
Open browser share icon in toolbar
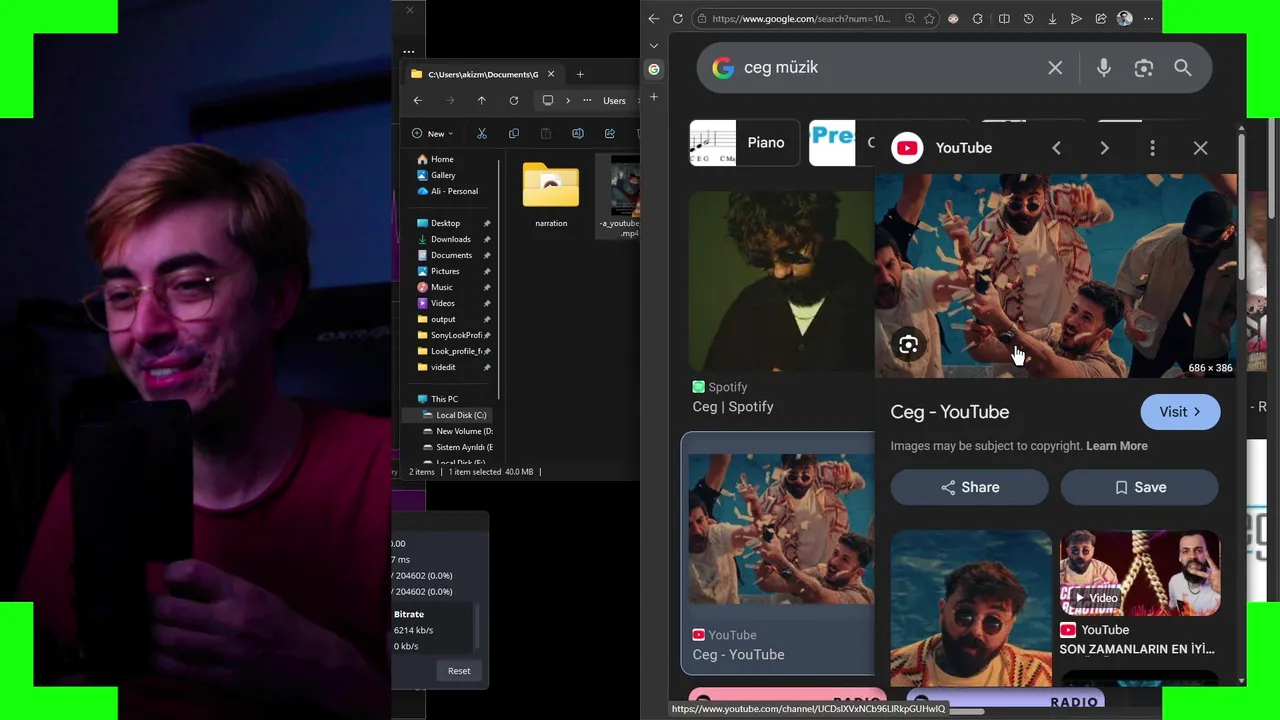click(1100, 18)
